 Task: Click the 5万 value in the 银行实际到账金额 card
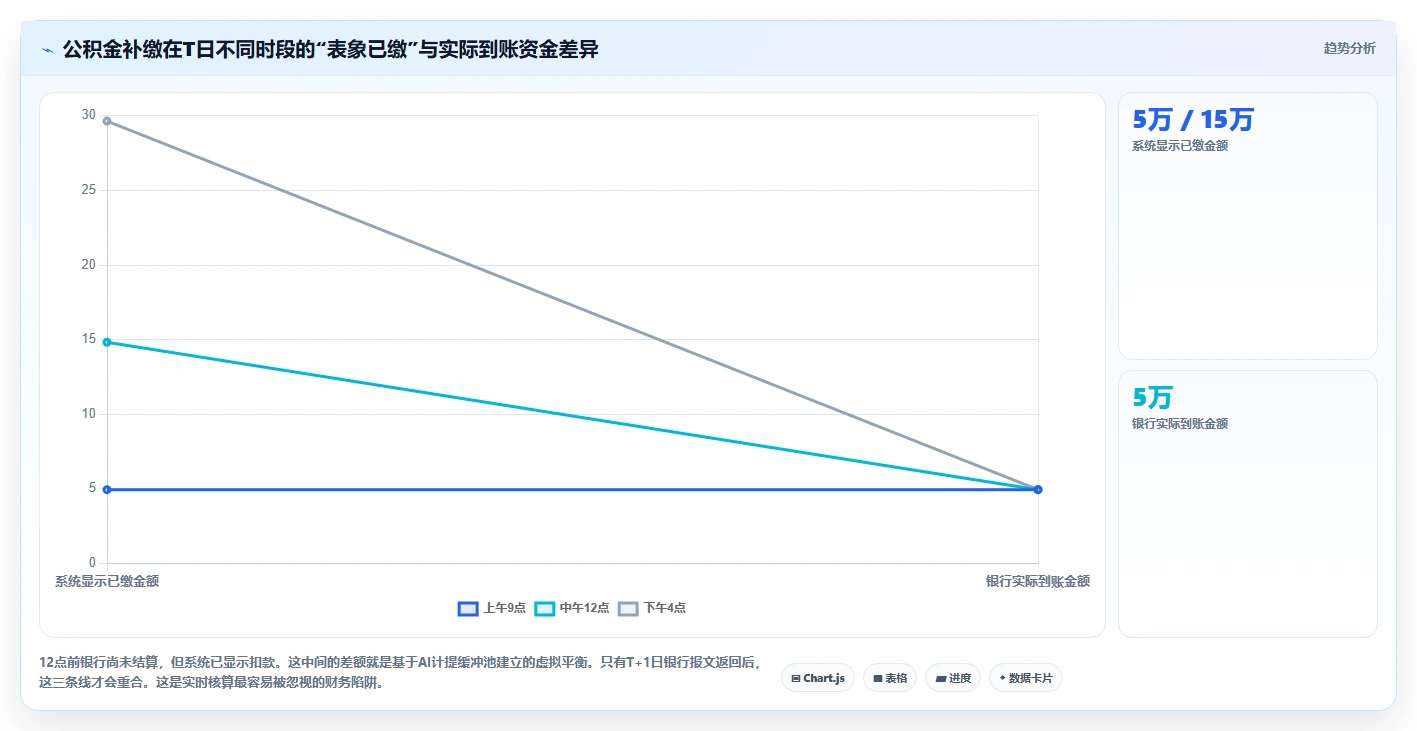(x=1152, y=398)
